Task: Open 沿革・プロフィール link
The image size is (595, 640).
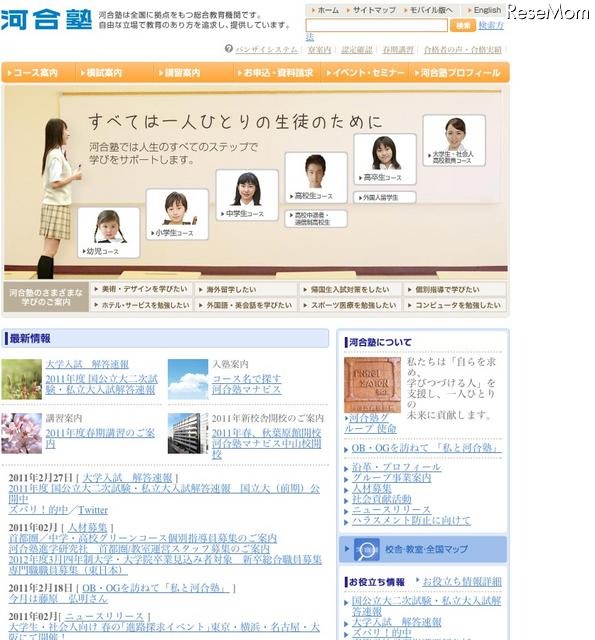Action: pyautogui.click(x=396, y=467)
